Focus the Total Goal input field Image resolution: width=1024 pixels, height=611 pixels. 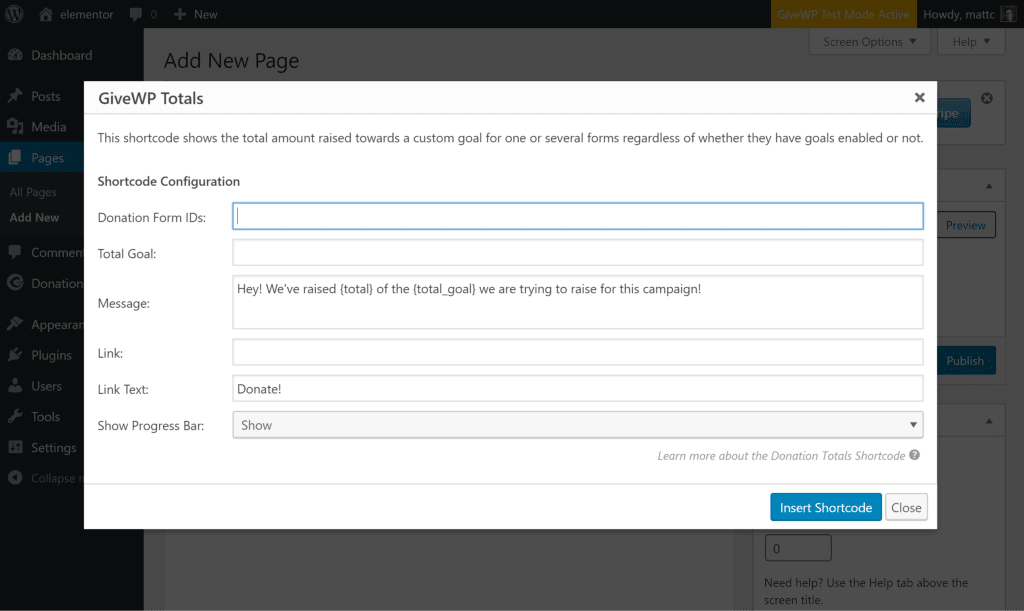point(578,253)
